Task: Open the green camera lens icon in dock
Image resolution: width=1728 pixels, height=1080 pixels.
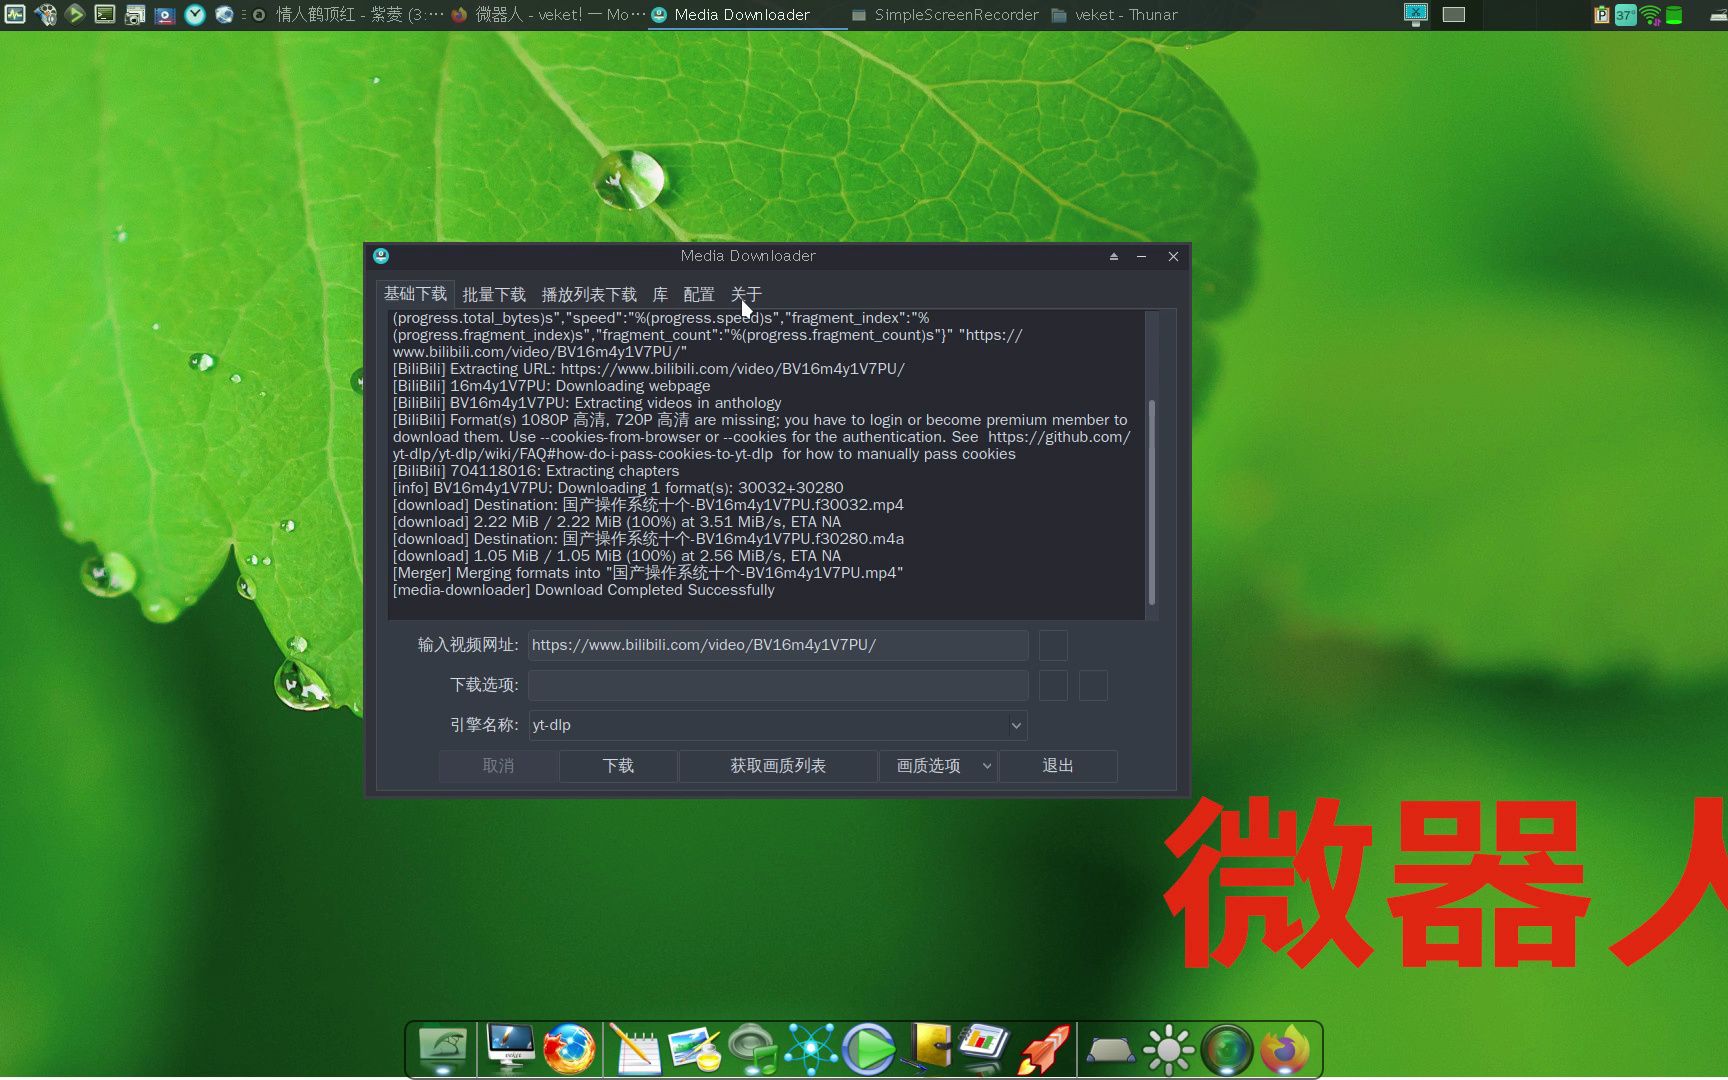Action: pos(1227,1050)
